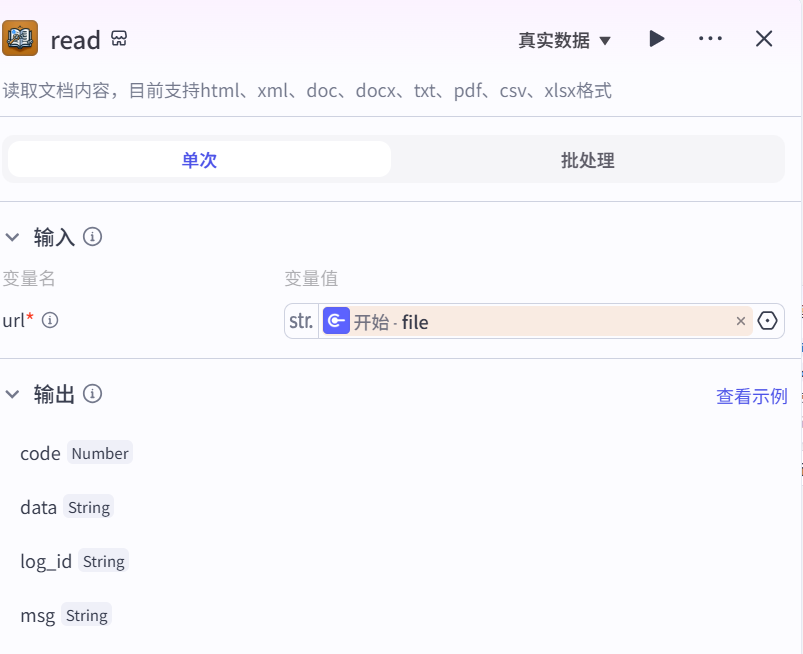Click the info icon next to 输出
Screen dimensions: 803x654
pyautogui.click(x=93, y=394)
